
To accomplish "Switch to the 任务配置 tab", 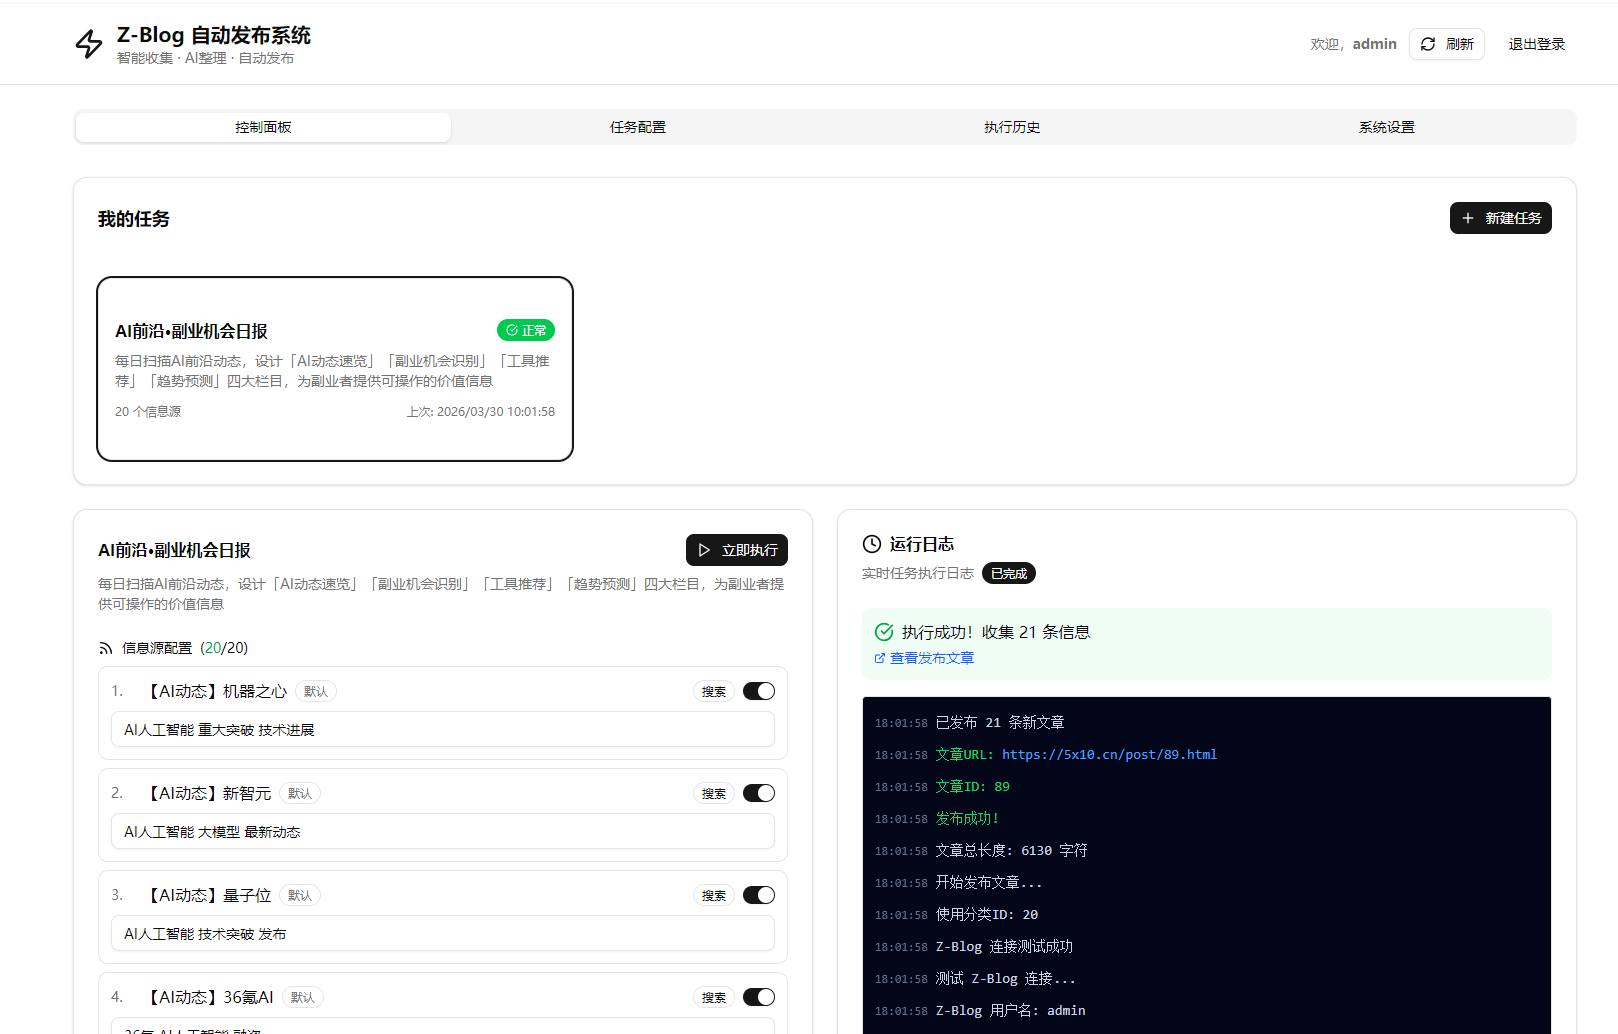I will 638,127.
